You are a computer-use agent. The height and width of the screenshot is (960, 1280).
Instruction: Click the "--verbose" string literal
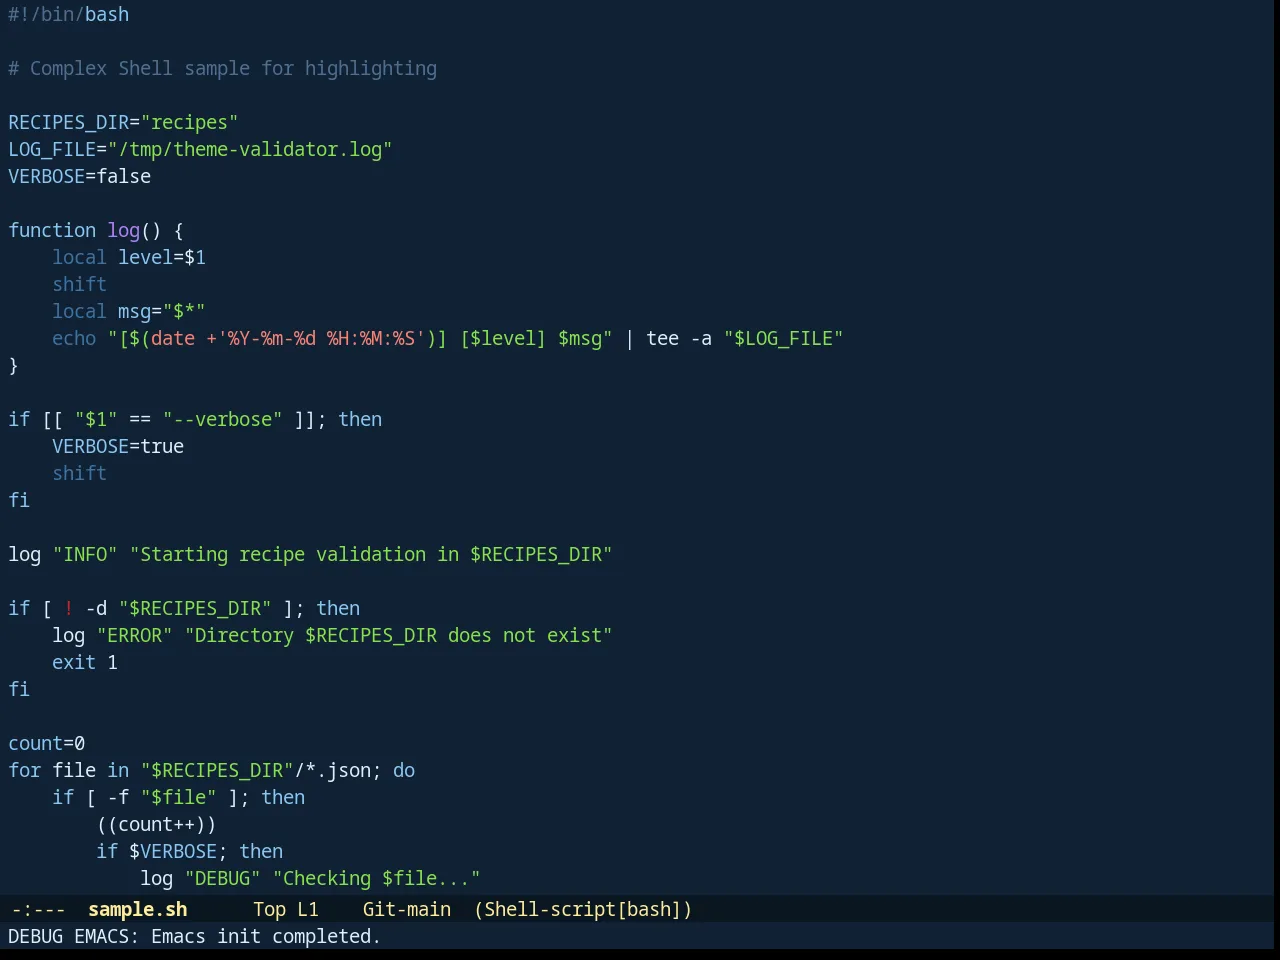point(223,419)
